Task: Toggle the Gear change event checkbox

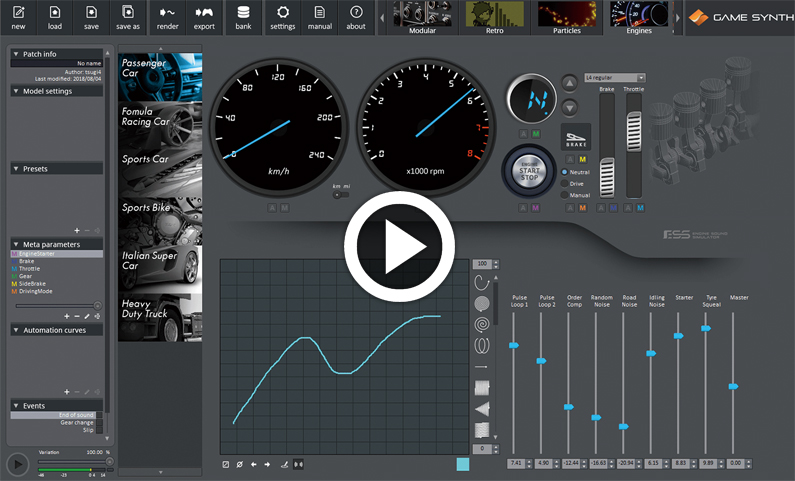Action: 100,423
